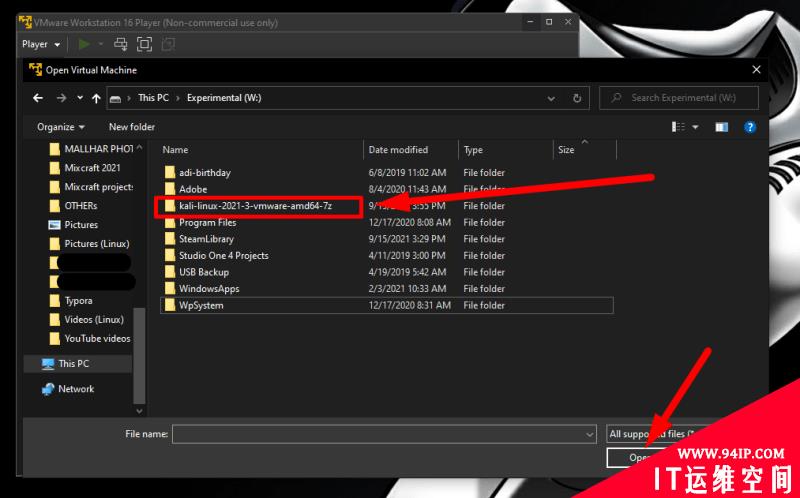Go up one folder level
800x498 pixels.
click(96, 98)
